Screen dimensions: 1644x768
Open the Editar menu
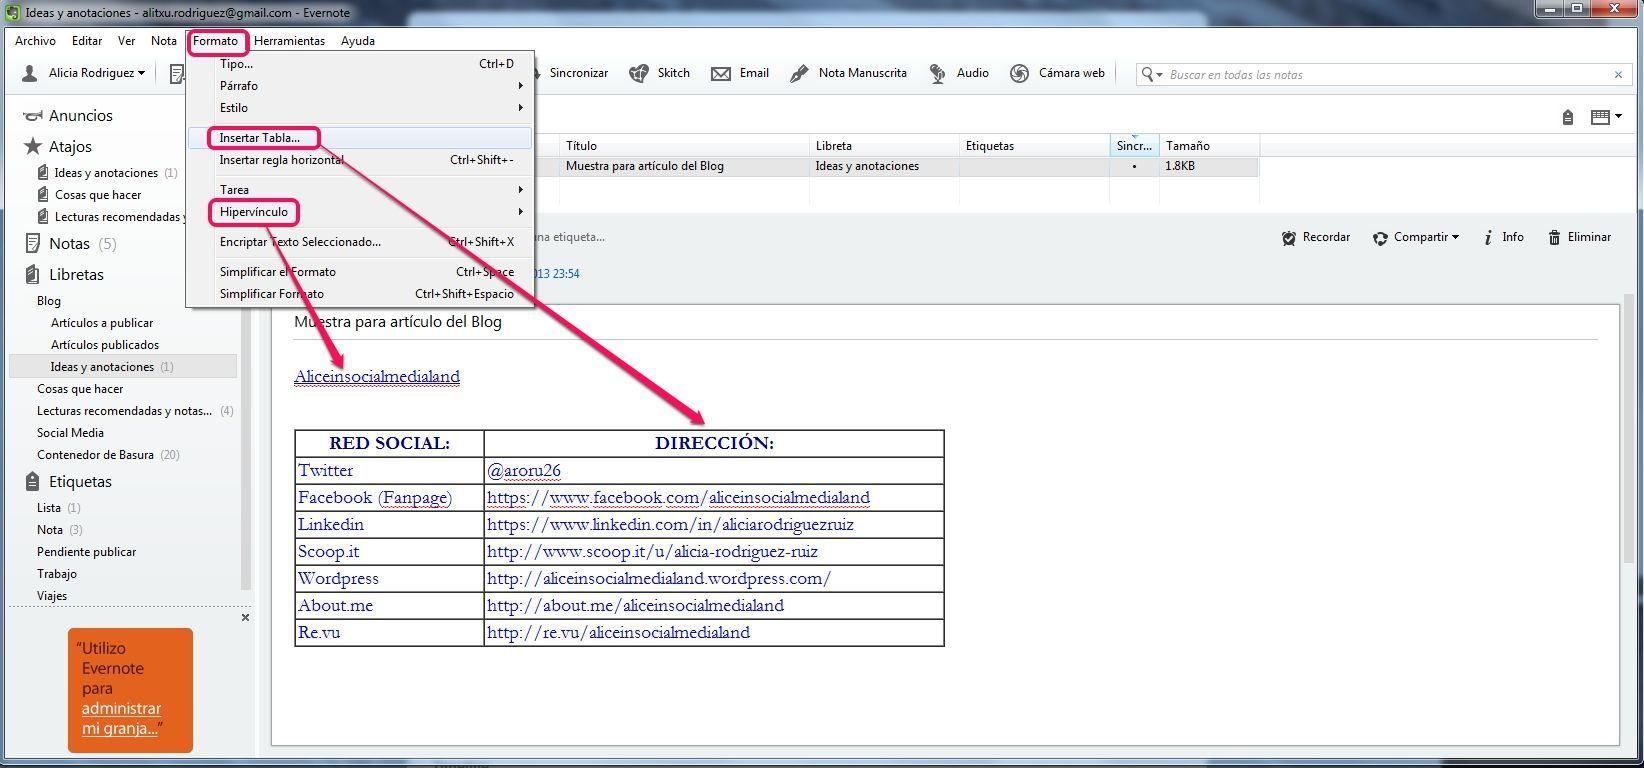(87, 41)
